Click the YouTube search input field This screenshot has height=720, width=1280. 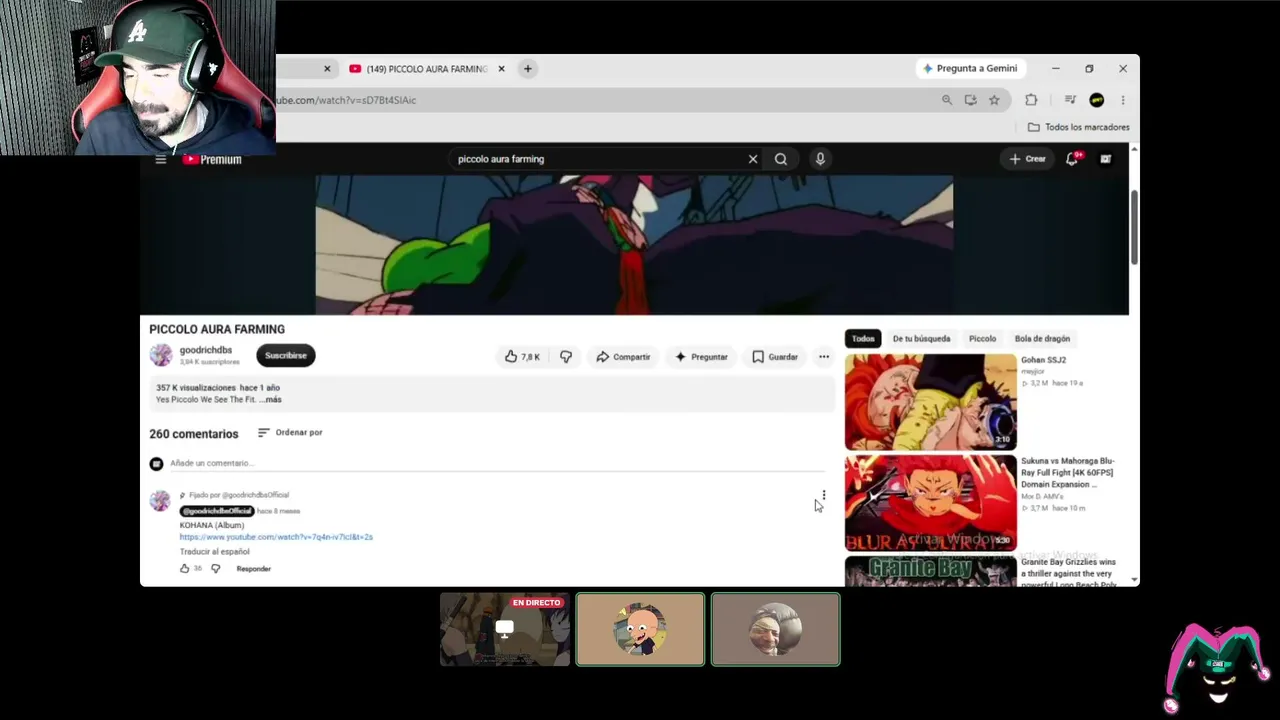coord(600,159)
